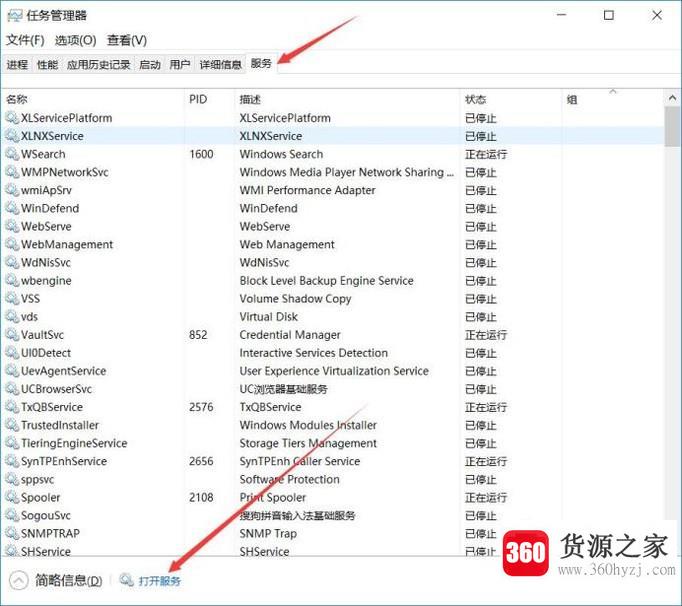Screen dimensions: 682x606
Task: Click the service icon for SogouSvc
Action: click(12, 515)
